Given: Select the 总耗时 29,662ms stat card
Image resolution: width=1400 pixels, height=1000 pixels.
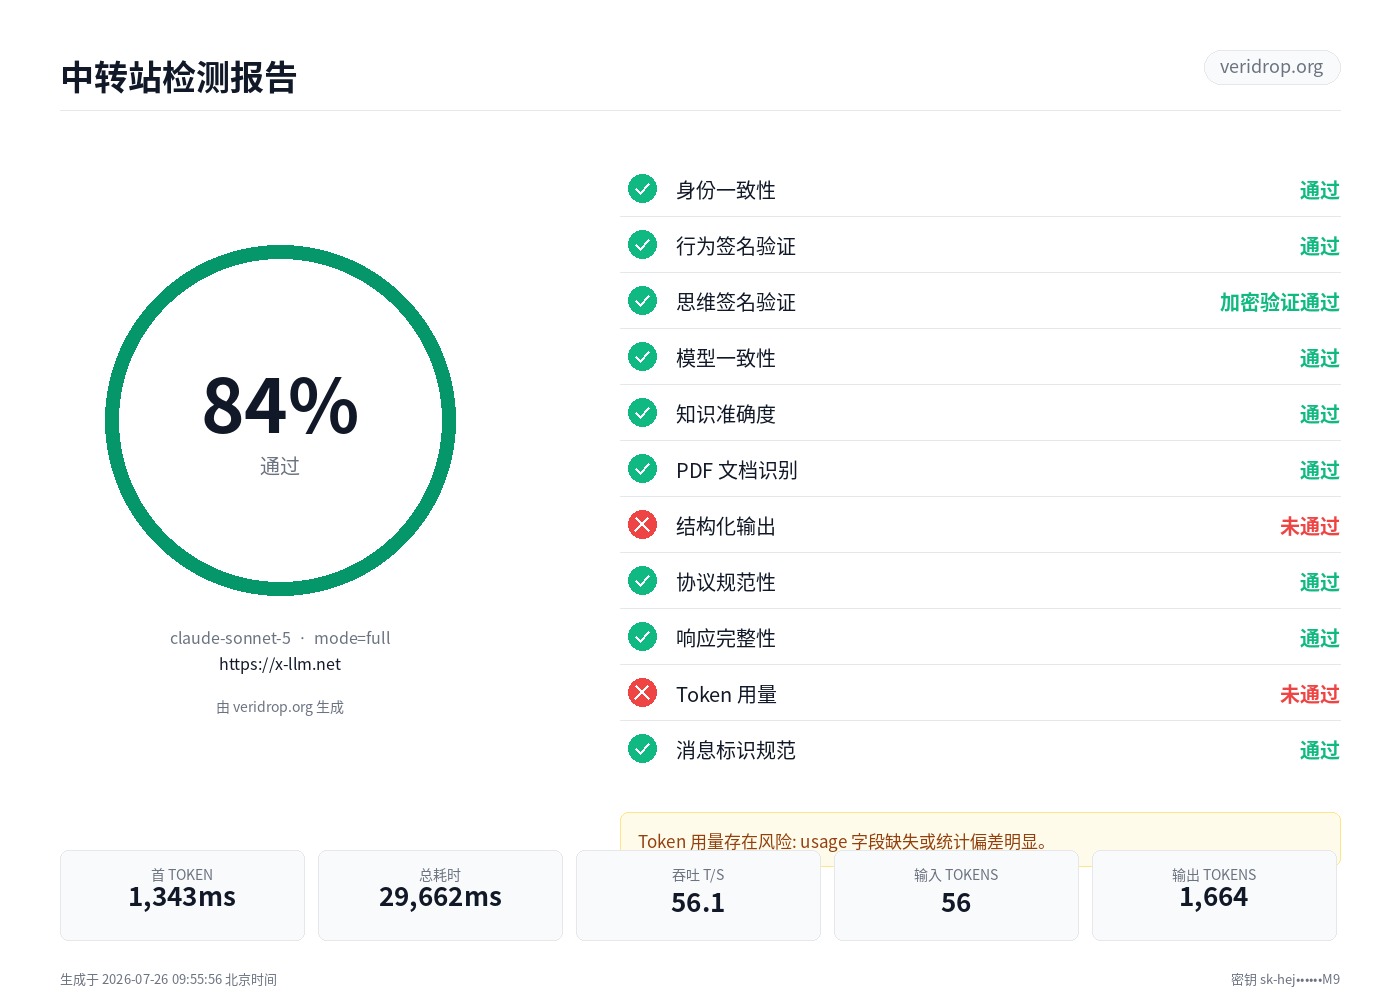Looking at the screenshot, I should point(440,895).
